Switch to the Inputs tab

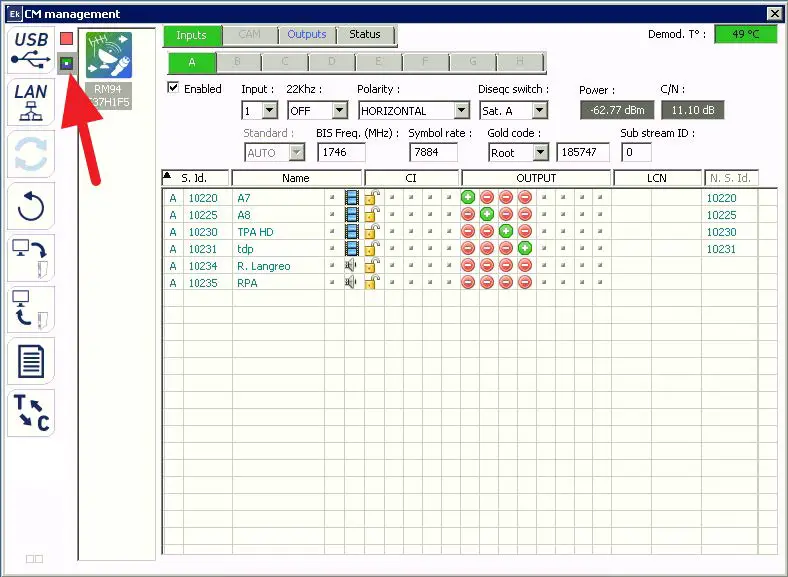pos(192,35)
